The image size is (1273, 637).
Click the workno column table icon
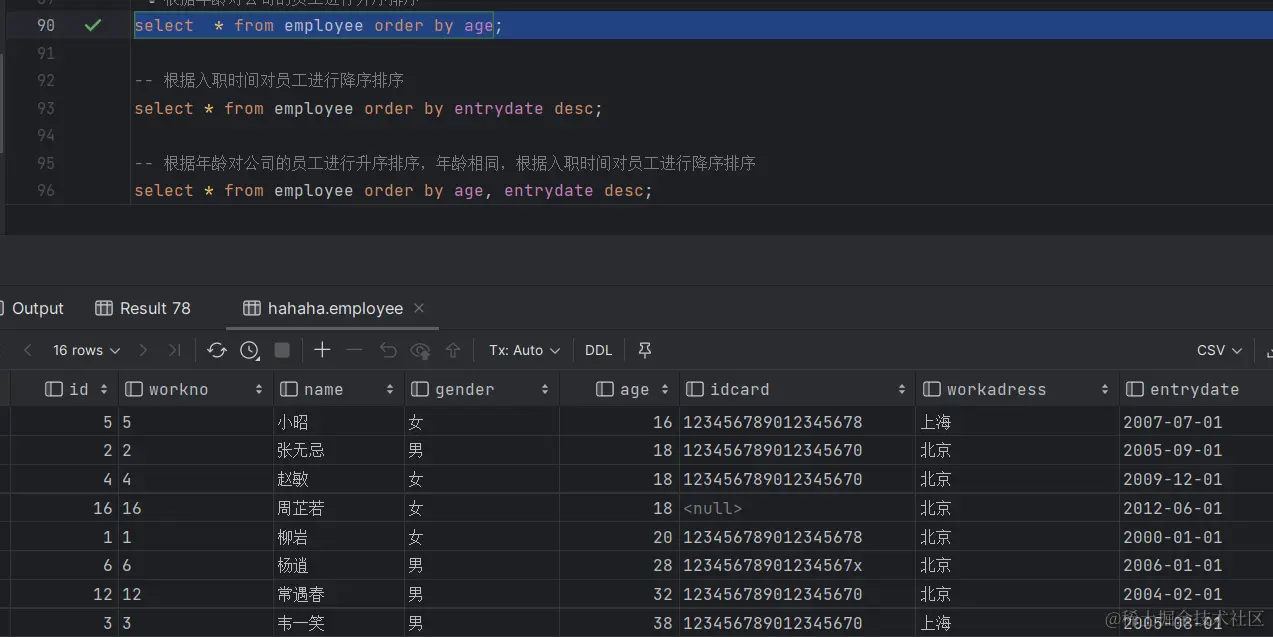(134, 389)
